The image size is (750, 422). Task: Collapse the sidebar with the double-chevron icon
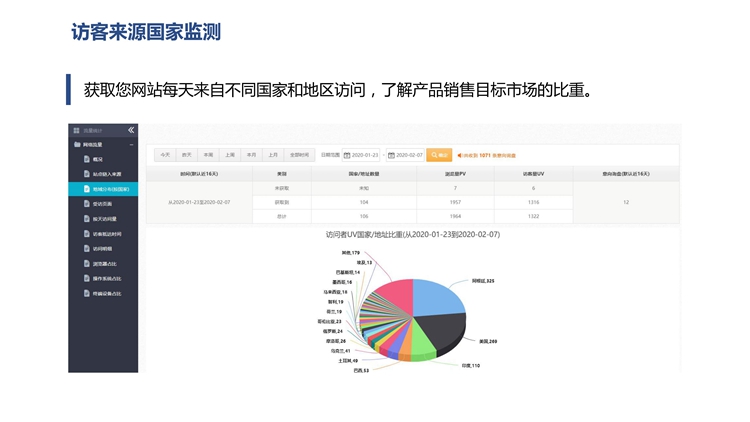coord(131,131)
